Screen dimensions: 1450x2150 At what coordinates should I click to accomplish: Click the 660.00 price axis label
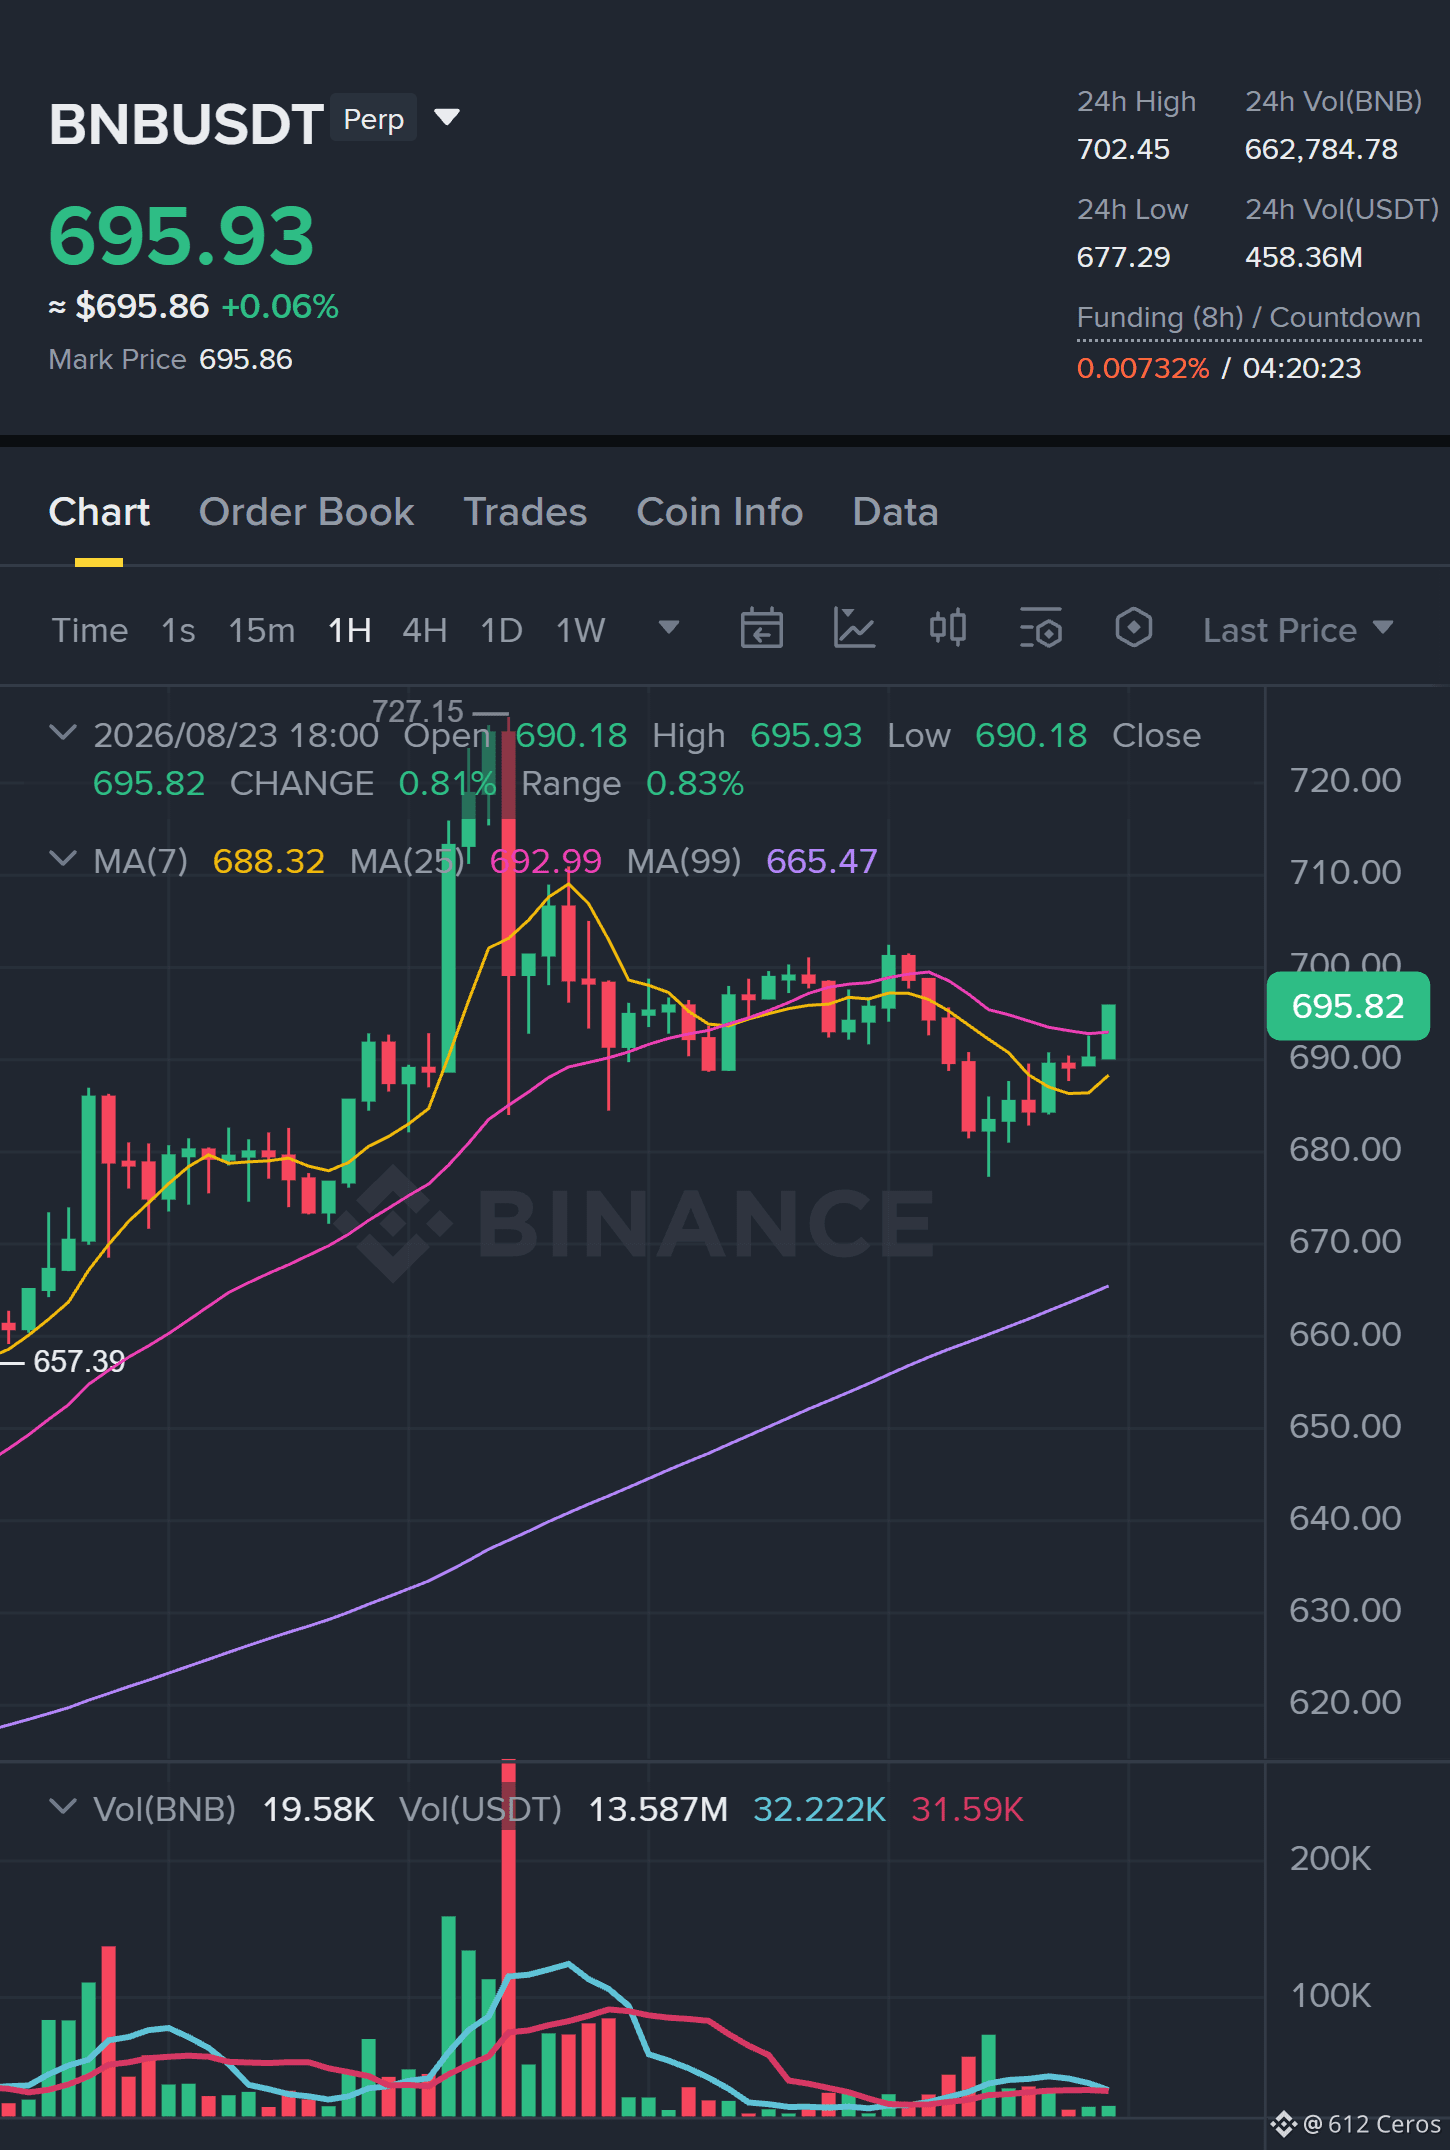[1345, 1334]
